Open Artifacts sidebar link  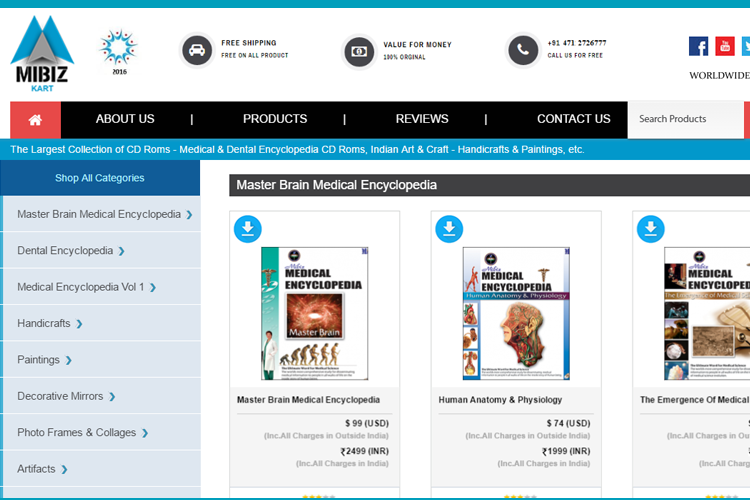click(x=36, y=469)
